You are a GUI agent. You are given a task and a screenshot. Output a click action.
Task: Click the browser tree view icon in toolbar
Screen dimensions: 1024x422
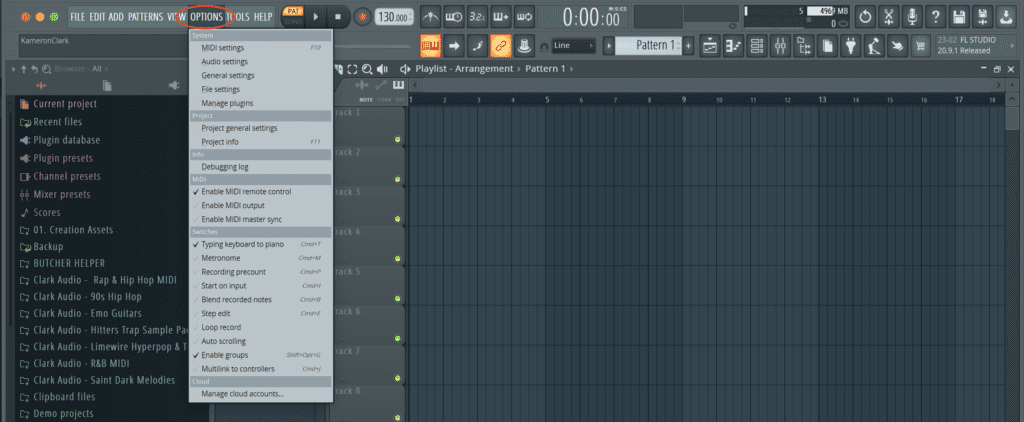pos(804,46)
